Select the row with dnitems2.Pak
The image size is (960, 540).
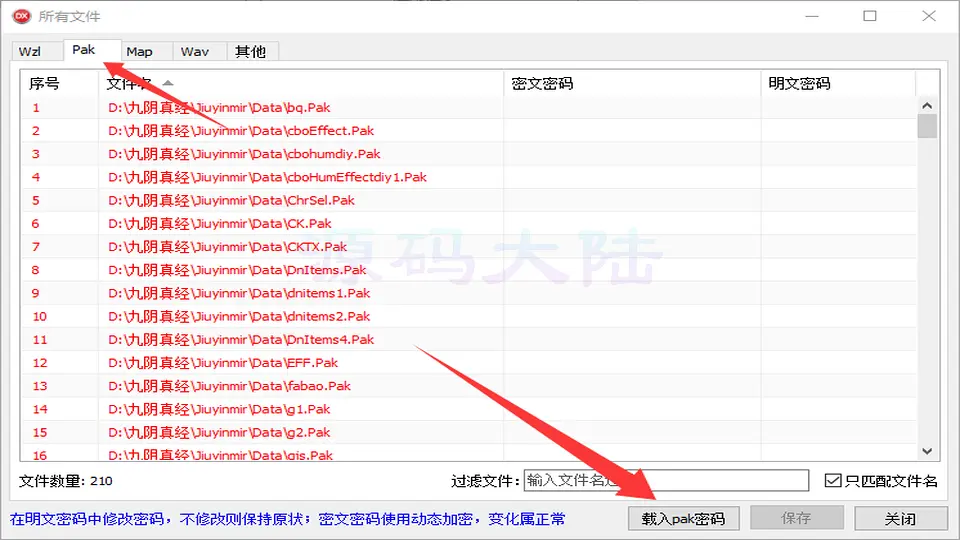point(469,317)
